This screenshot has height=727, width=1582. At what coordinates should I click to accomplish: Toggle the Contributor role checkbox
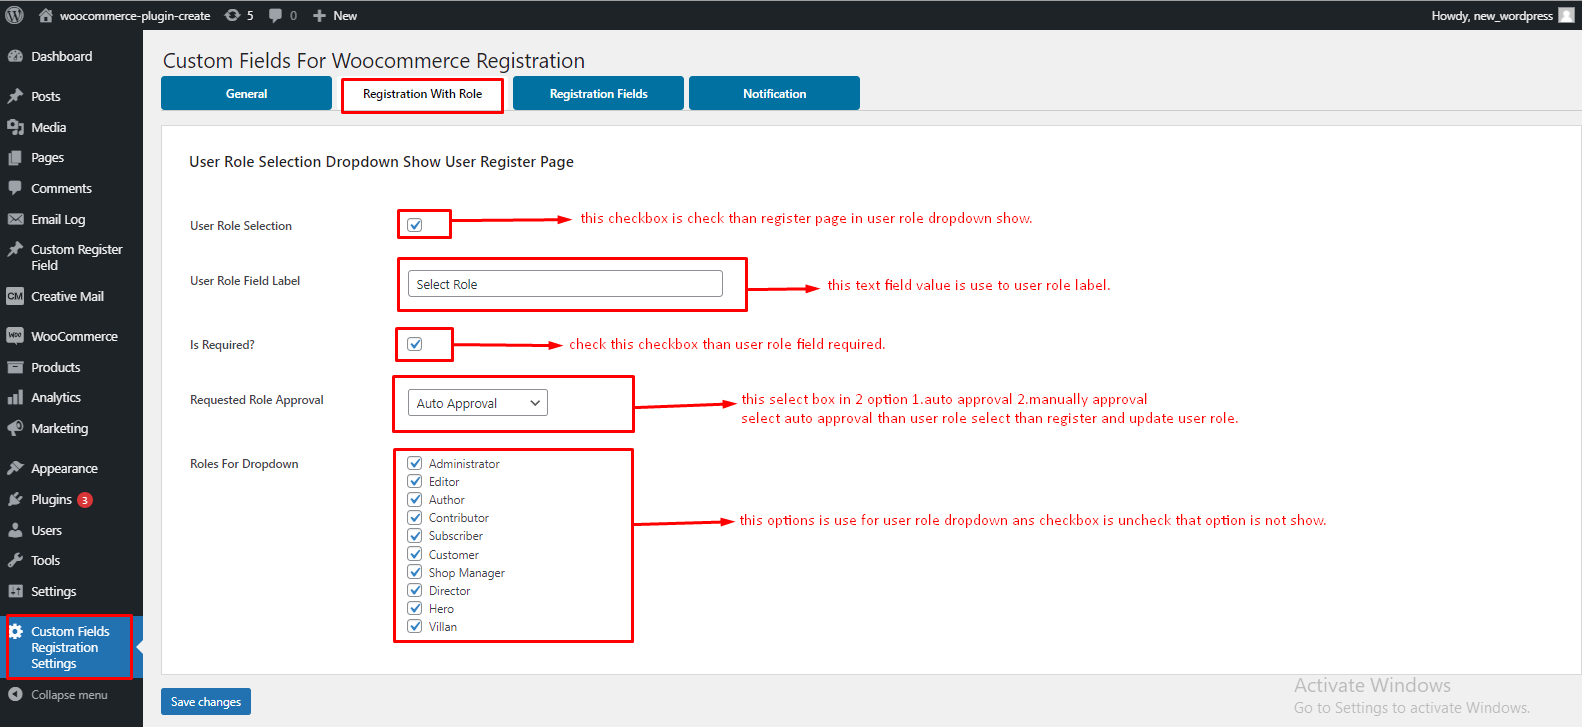pyautogui.click(x=415, y=517)
